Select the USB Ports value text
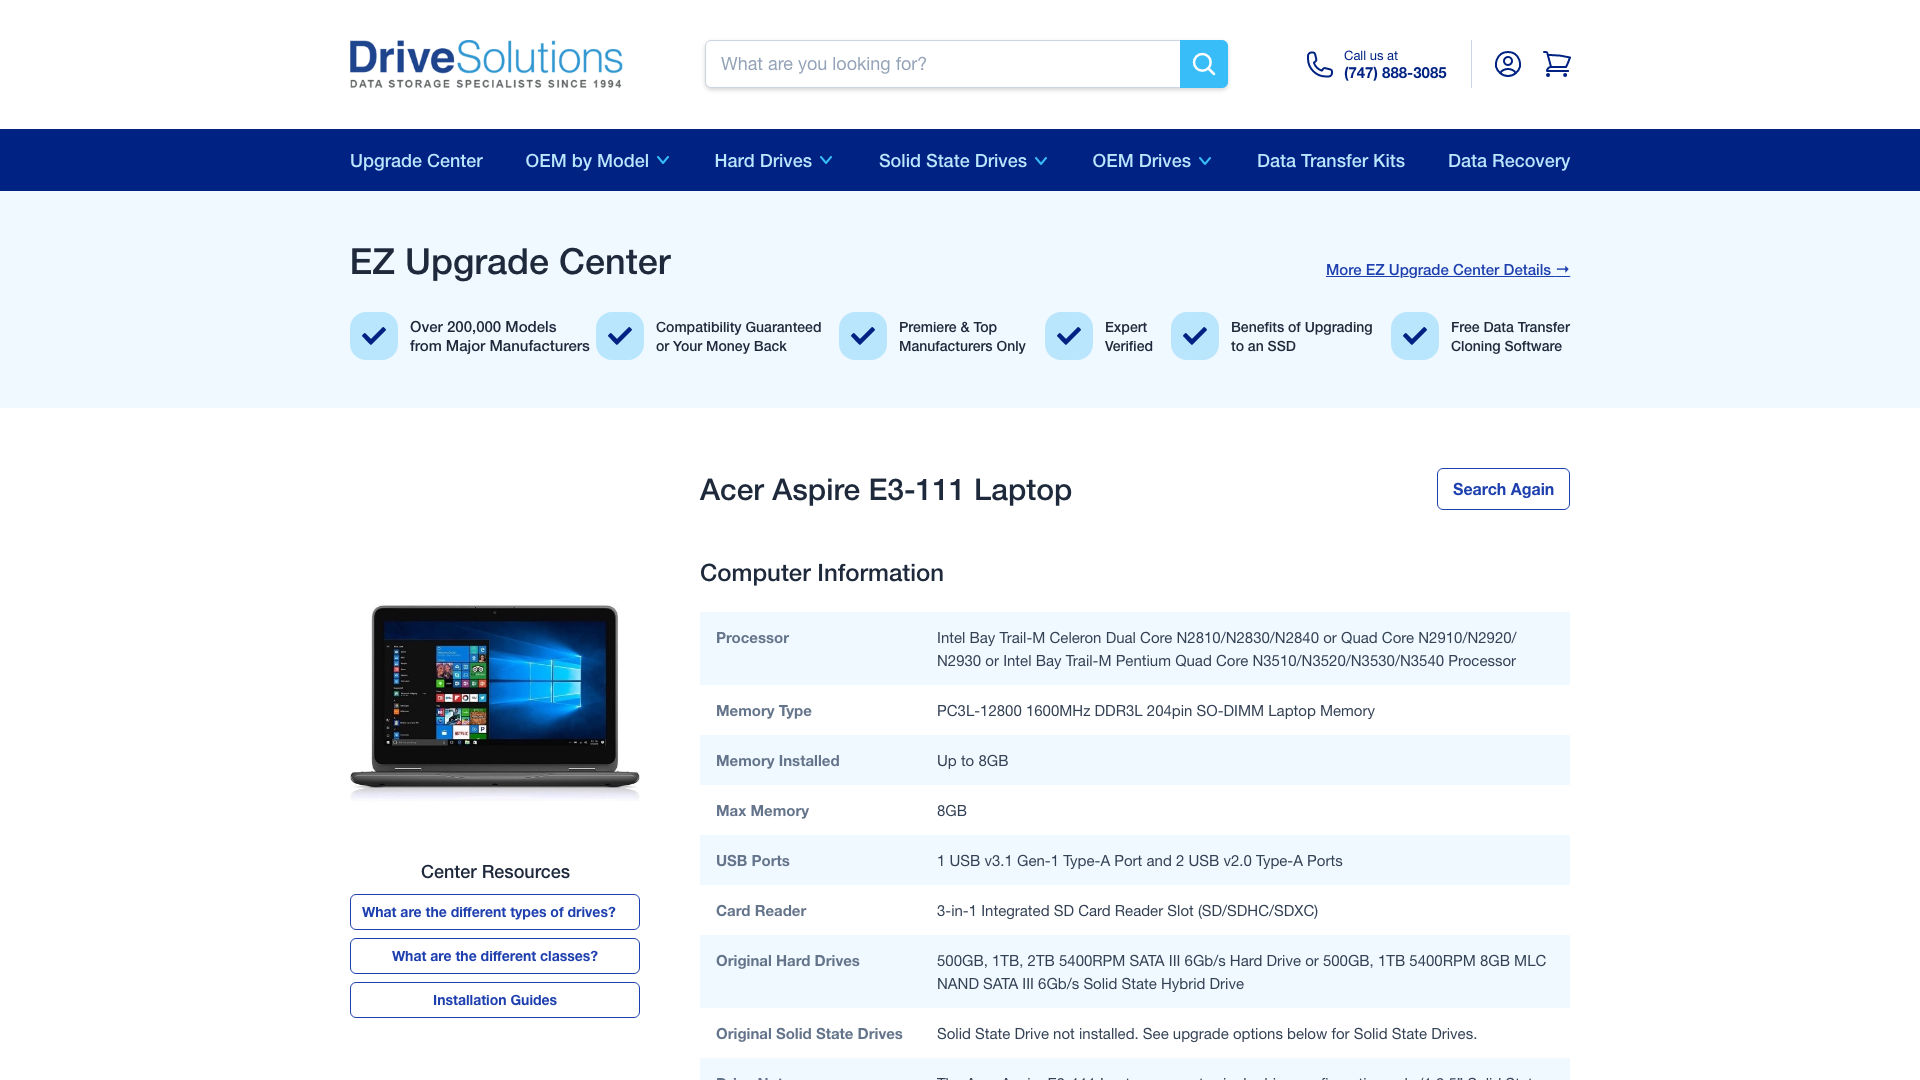Image resolution: width=1920 pixels, height=1080 pixels. click(1139, 861)
